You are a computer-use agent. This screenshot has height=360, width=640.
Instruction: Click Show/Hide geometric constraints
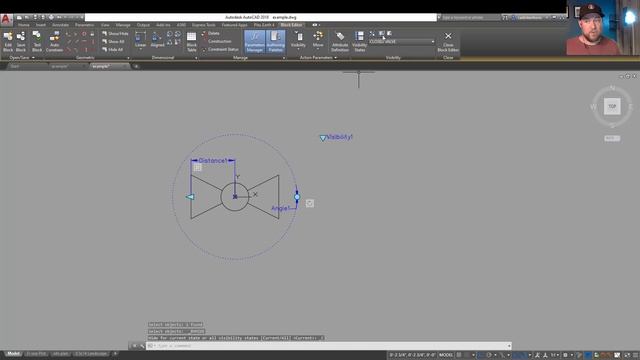tap(115, 33)
